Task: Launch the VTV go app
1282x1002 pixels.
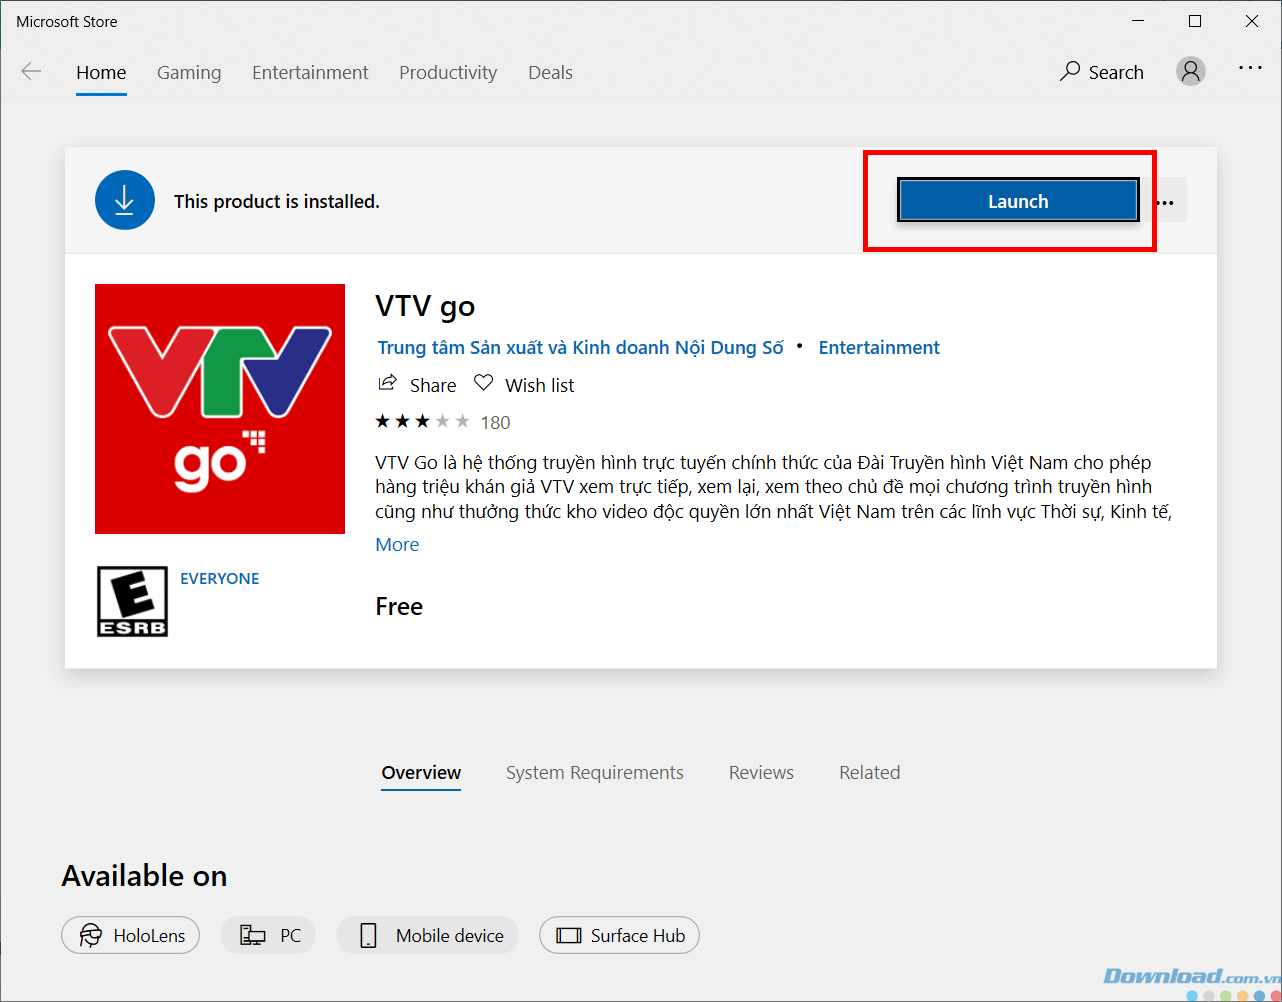Action: [x=1018, y=201]
